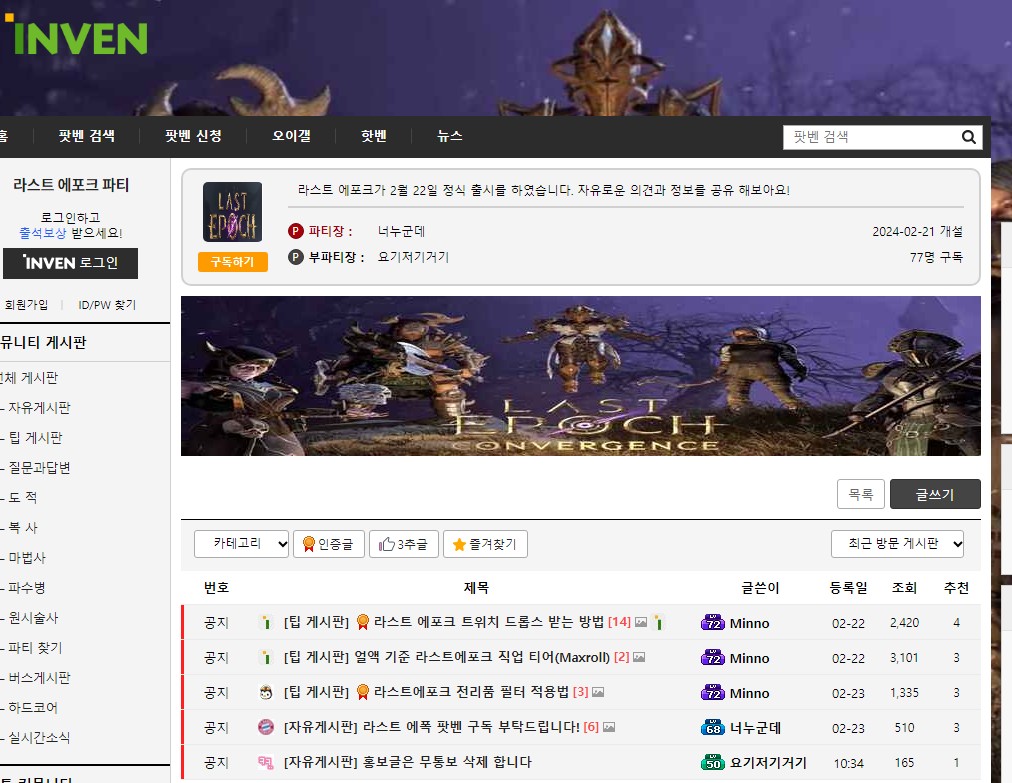Click party leader name 너누군데 in info box
The height and width of the screenshot is (783, 1012).
click(x=401, y=231)
